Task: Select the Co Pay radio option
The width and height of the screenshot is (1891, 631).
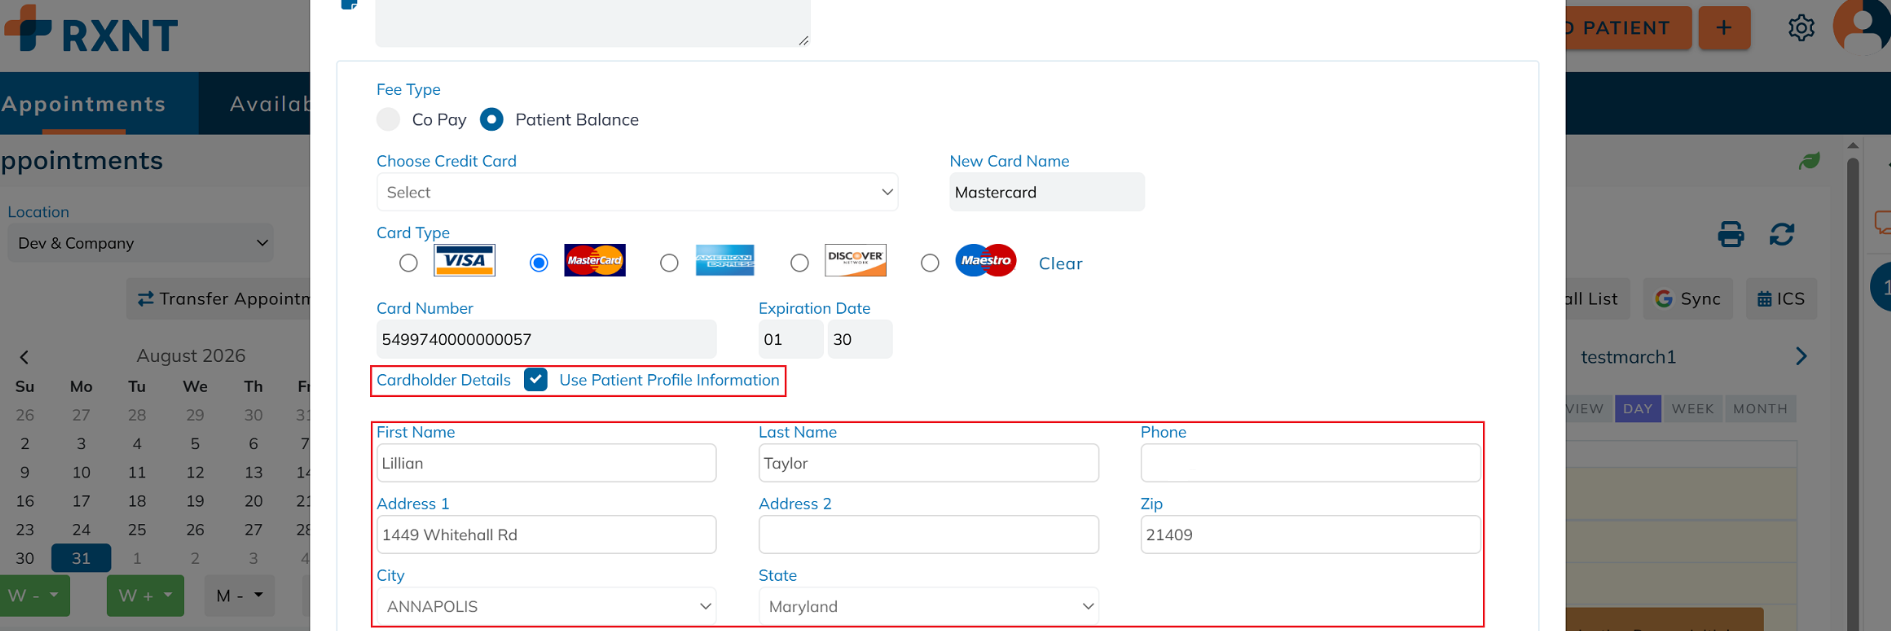Action: click(389, 119)
